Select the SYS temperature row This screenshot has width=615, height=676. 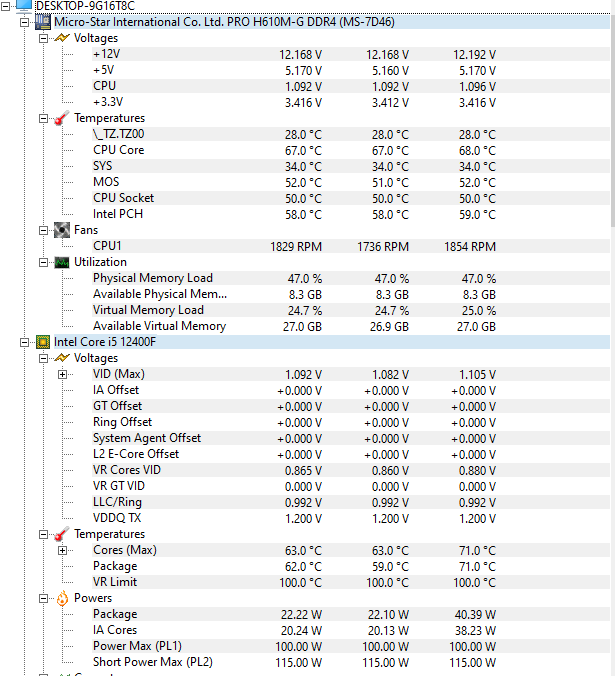click(x=350, y=166)
